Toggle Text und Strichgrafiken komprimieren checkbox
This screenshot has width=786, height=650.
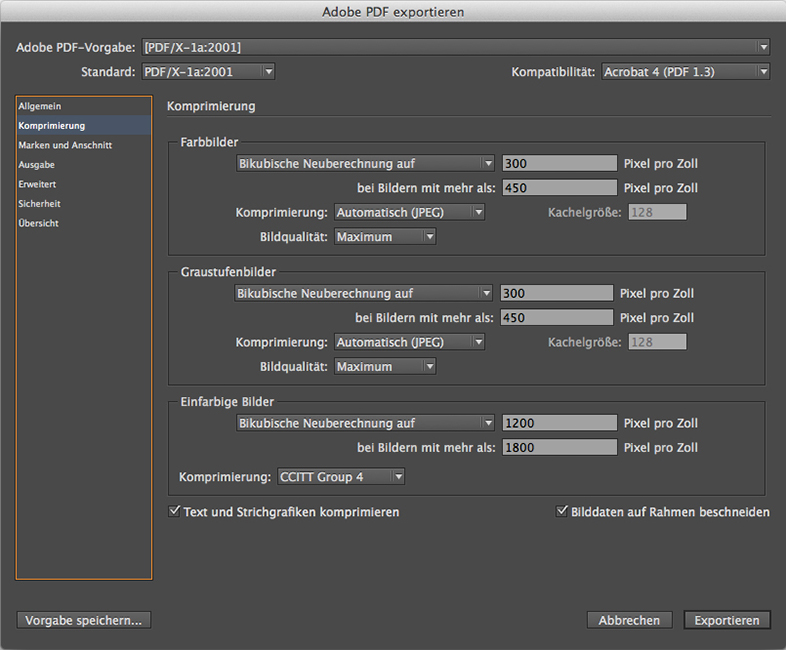[x=174, y=512]
